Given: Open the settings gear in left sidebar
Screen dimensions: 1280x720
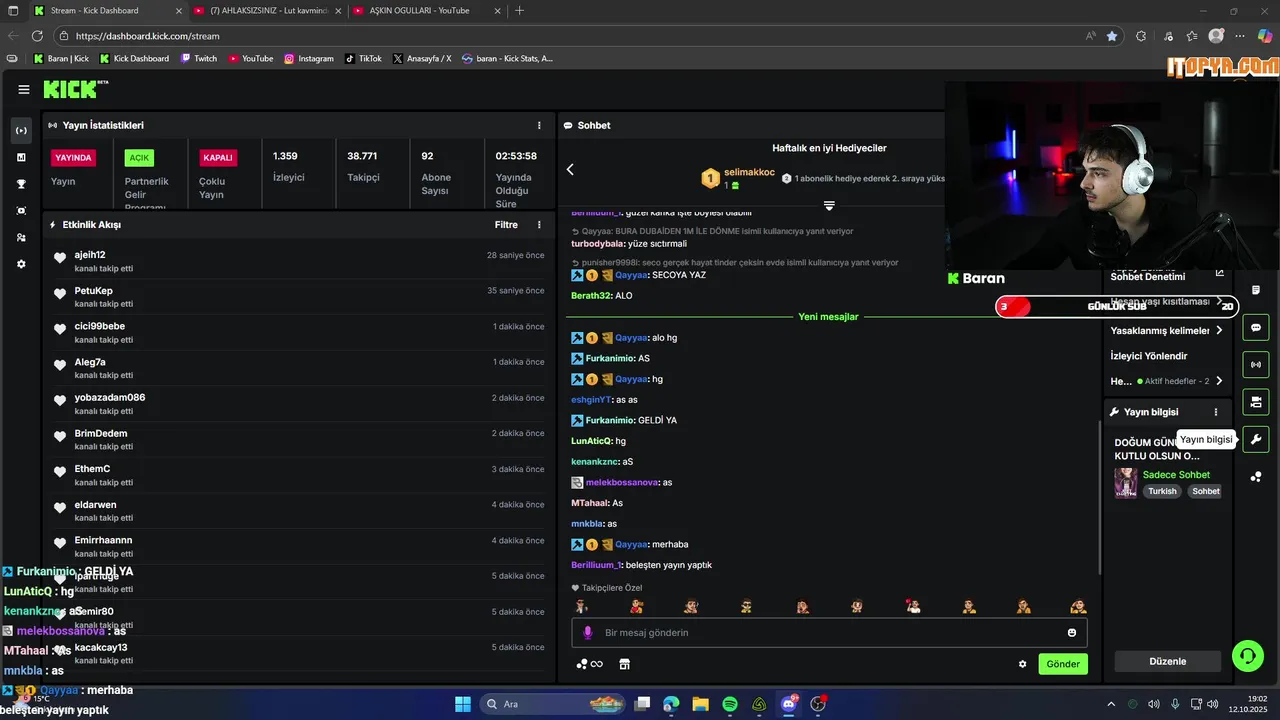Looking at the screenshot, I should (x=21, y=264).
